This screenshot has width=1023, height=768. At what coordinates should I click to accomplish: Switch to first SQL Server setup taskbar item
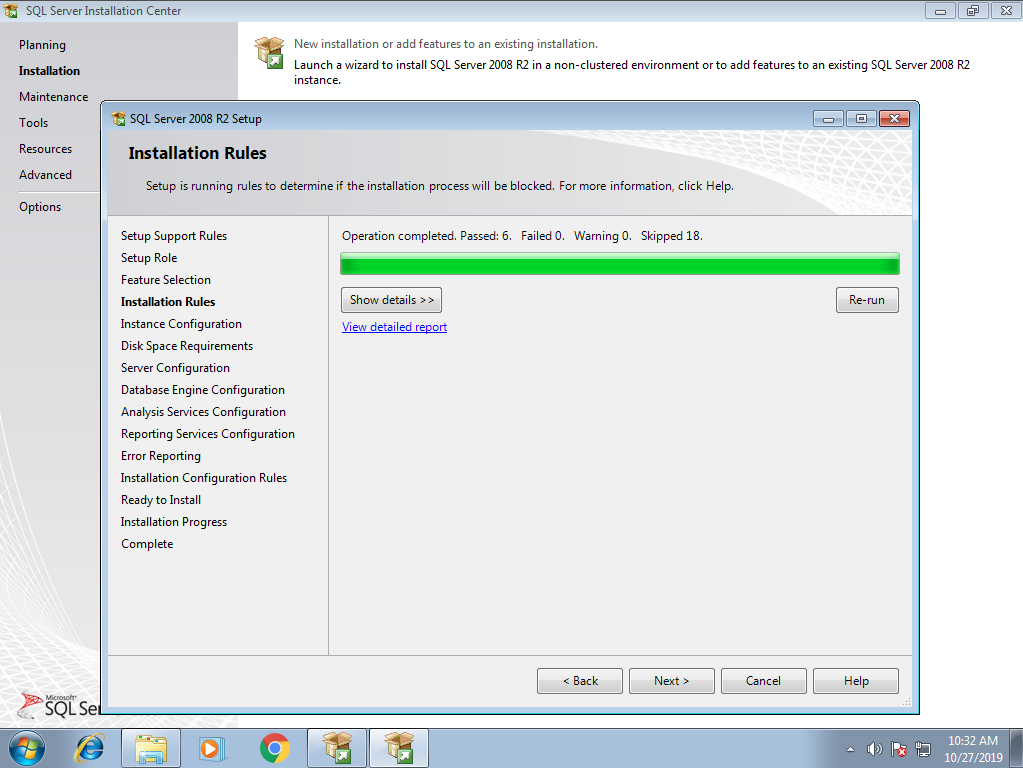(x=337, y=748)
